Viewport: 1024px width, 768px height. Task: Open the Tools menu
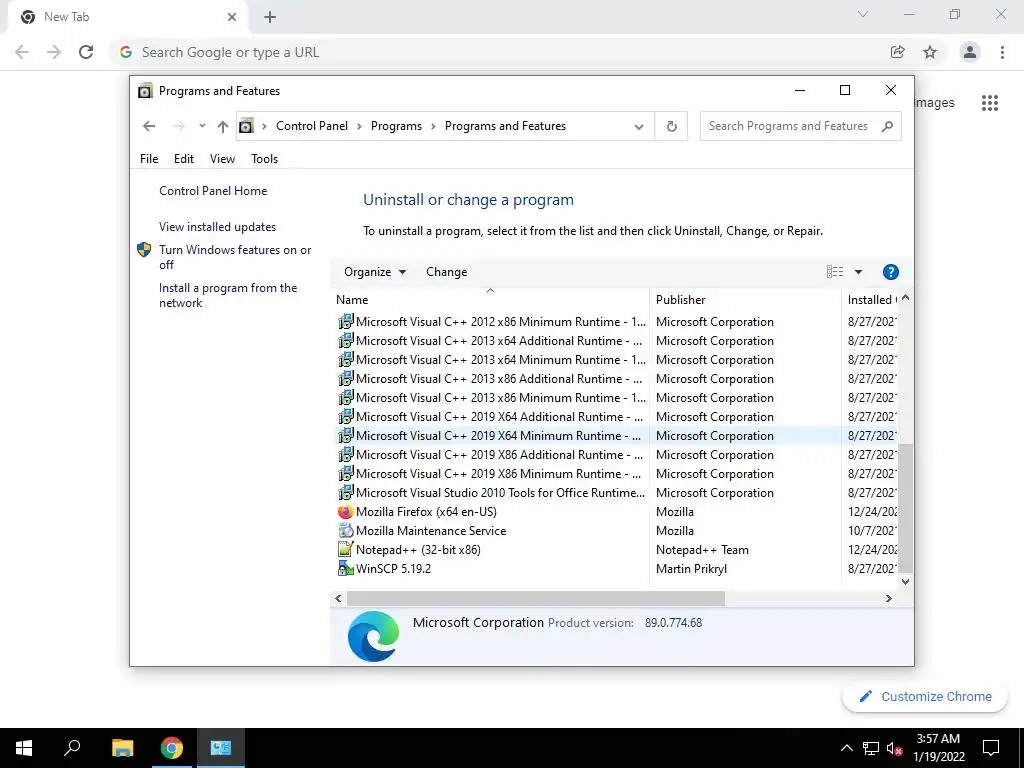pos(264,159)
